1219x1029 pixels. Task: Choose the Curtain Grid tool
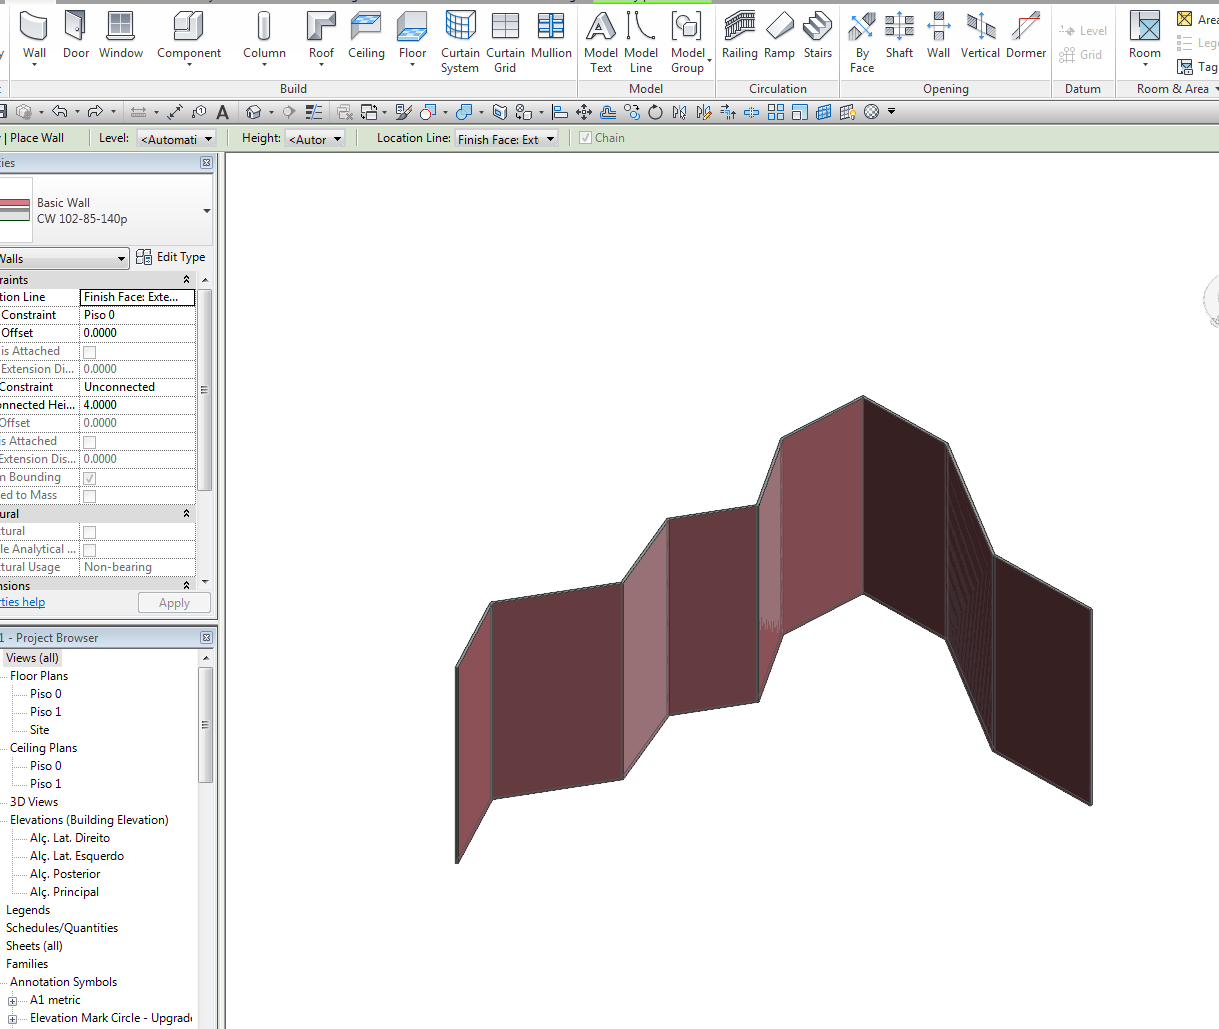click(505, 40)
